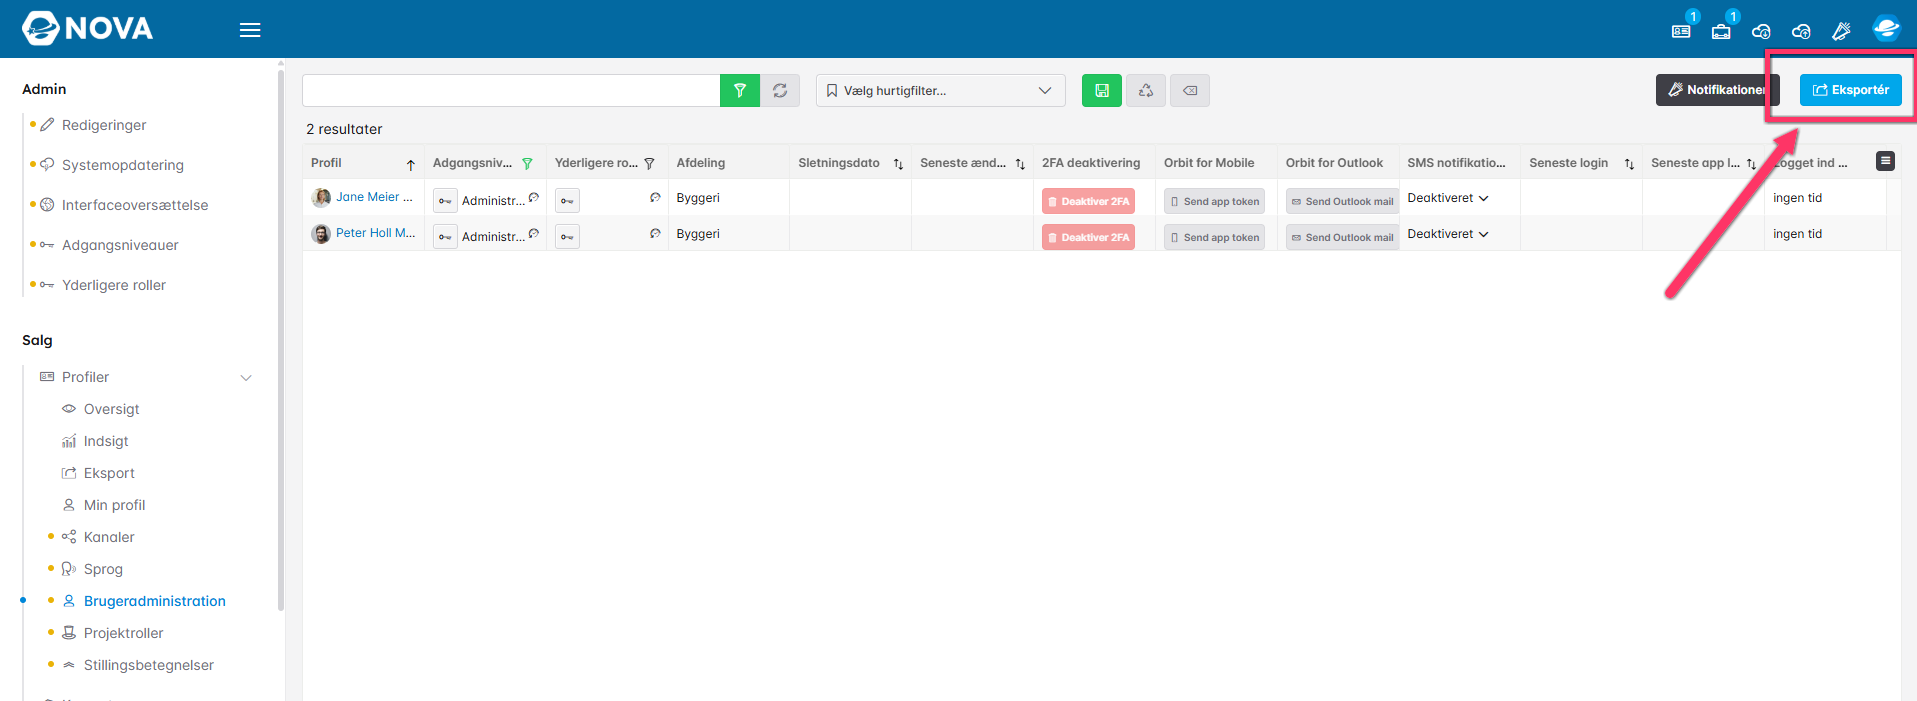The image size is (1917, 701).
Task: Click the NOVA logo
Action: [x=87, y=28]
